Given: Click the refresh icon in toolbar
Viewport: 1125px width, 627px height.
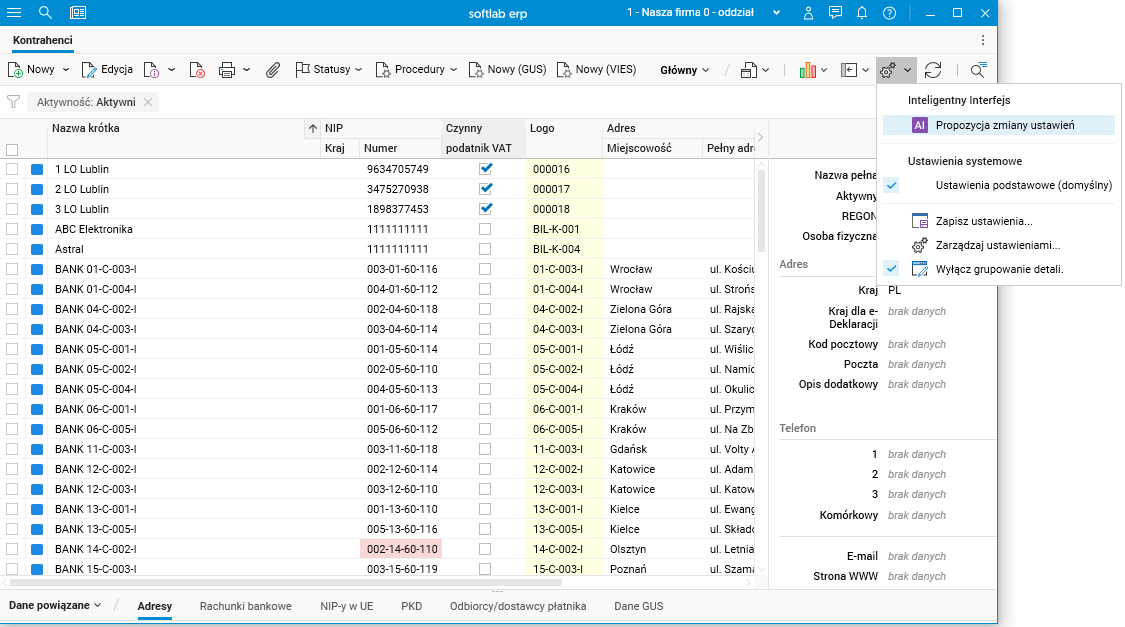Looking at the screenshot, I should click(933, 70).
